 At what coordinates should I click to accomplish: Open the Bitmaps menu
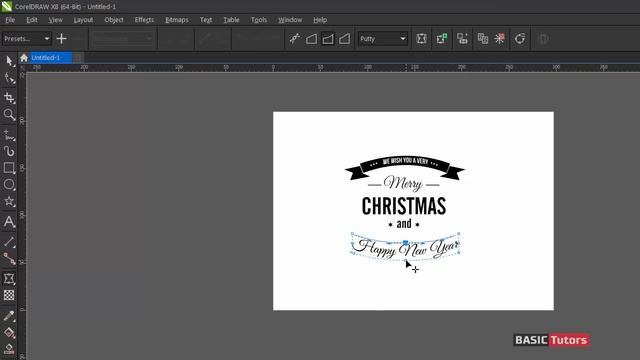pyautogui.click(x=177, y=20)
